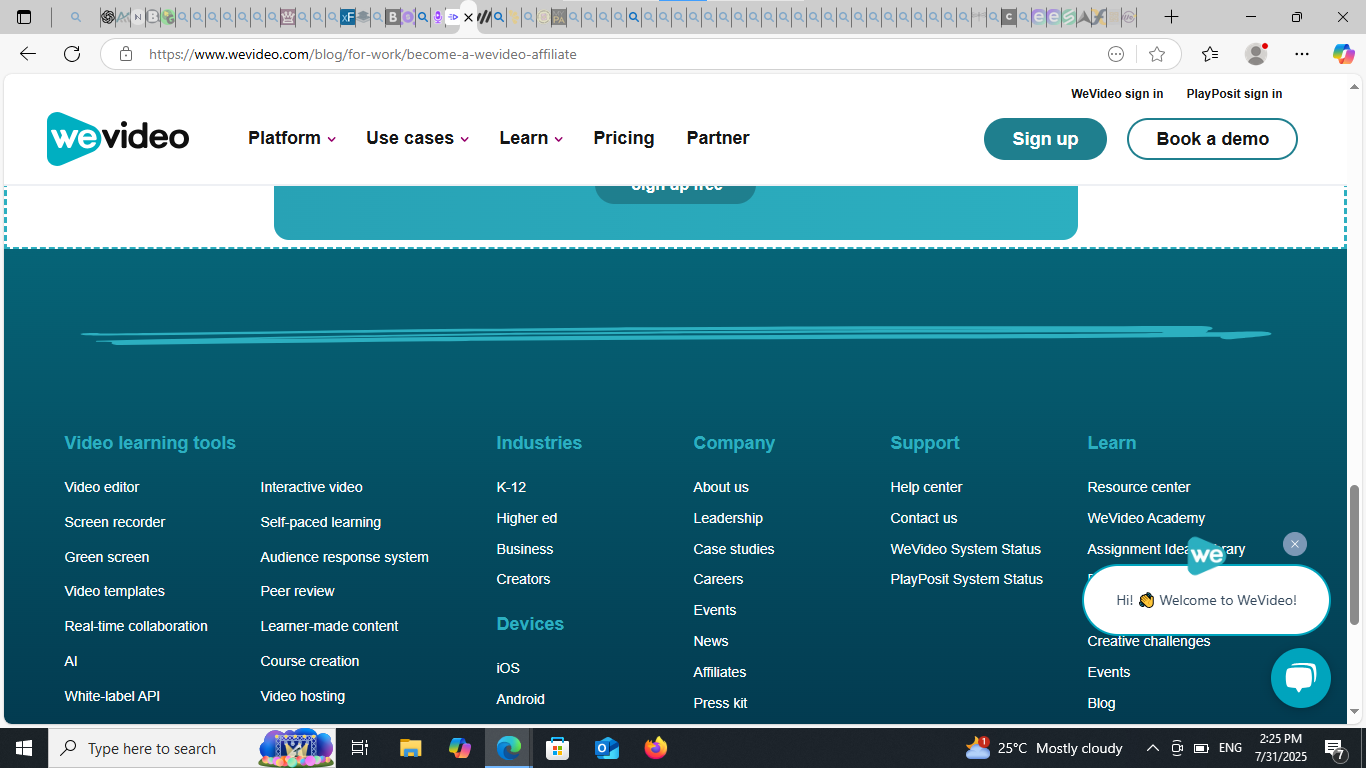Launch the Copilot sidebar icon
The height and width of the screenshot is (768, 1366).
coord(1343,54)
